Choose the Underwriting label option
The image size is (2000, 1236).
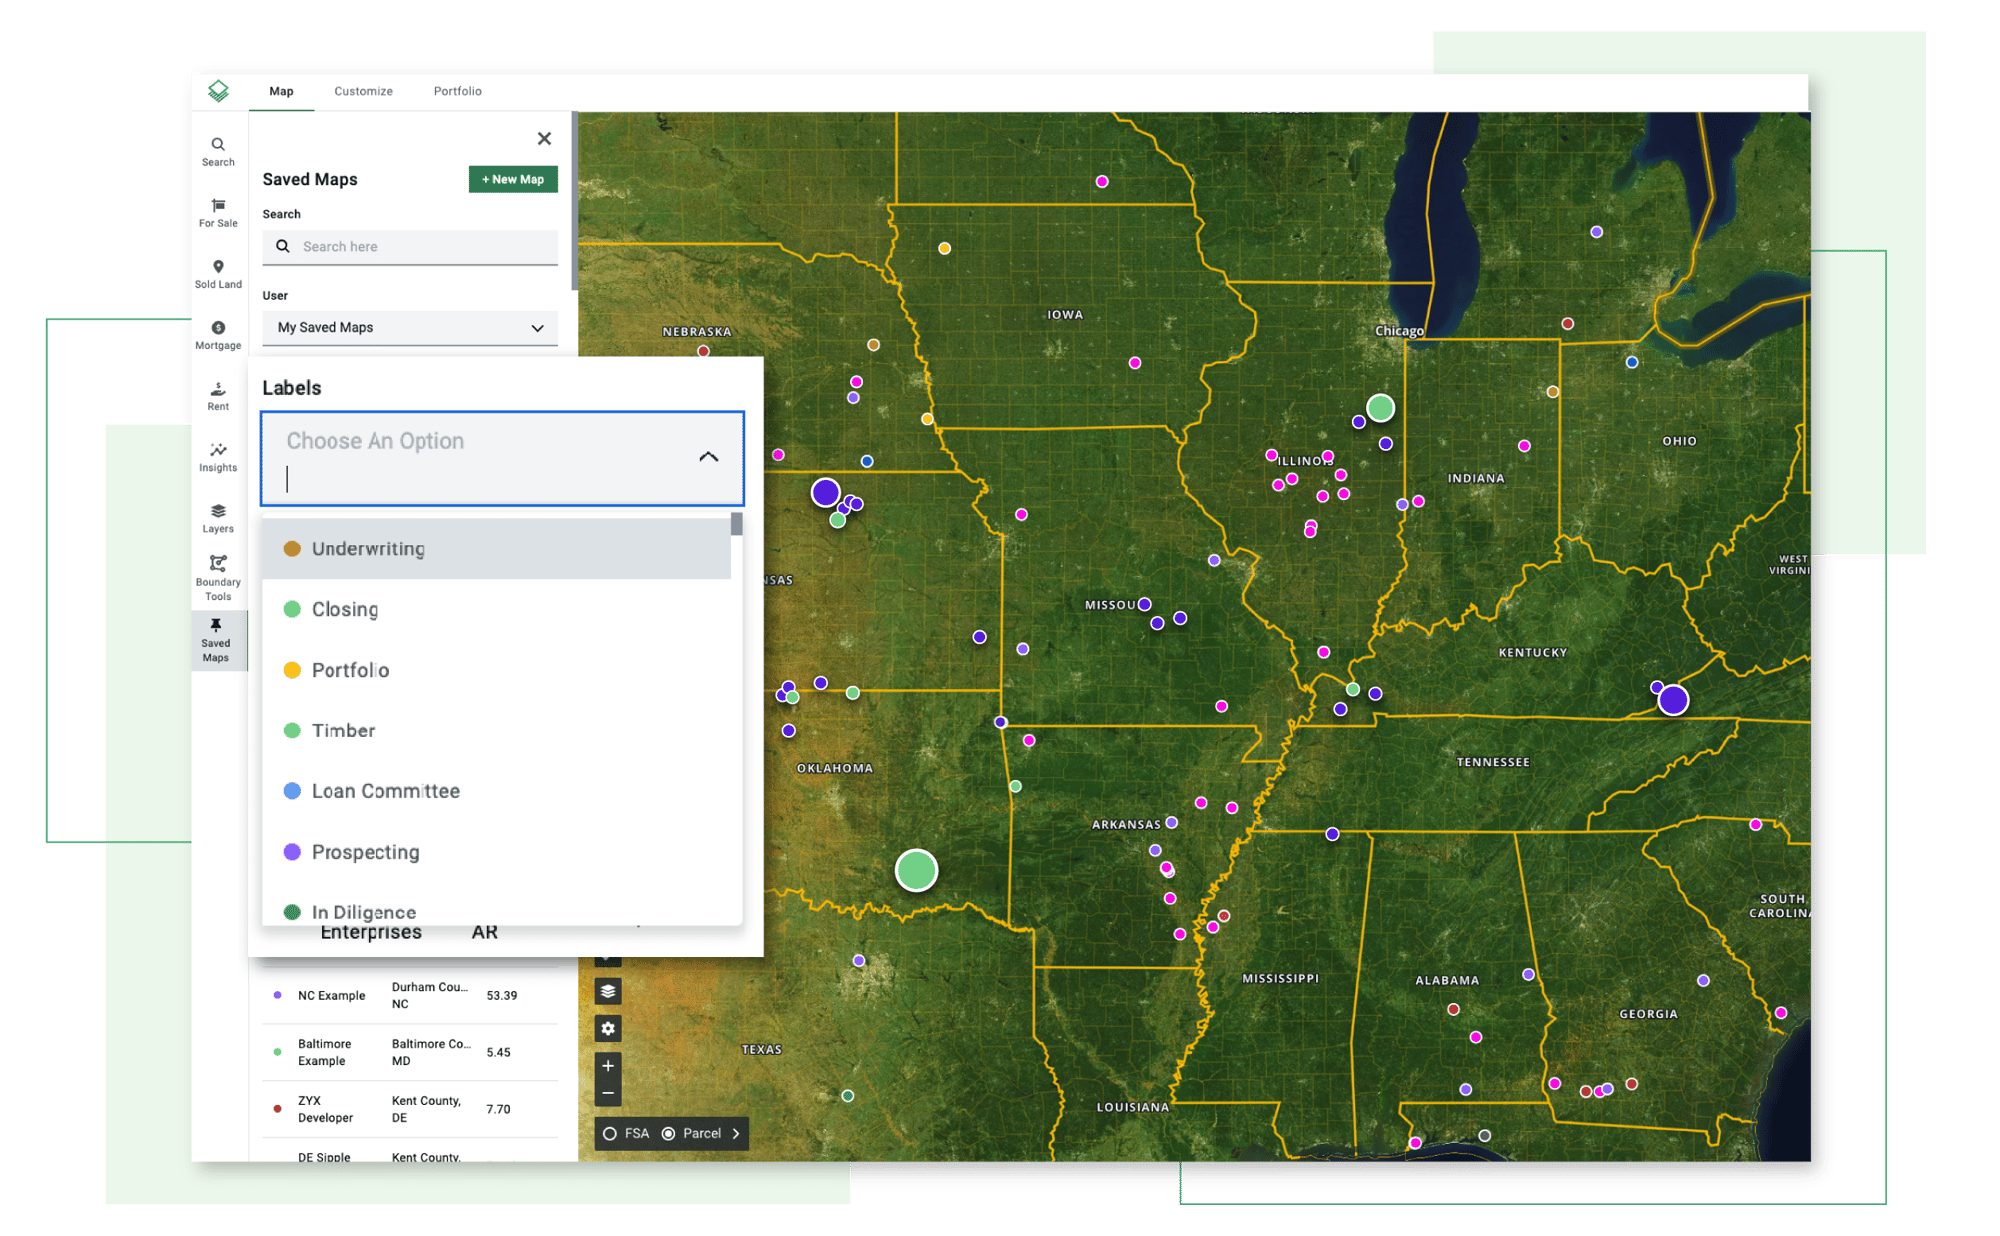pyautogui.click(x=496, y=549)
